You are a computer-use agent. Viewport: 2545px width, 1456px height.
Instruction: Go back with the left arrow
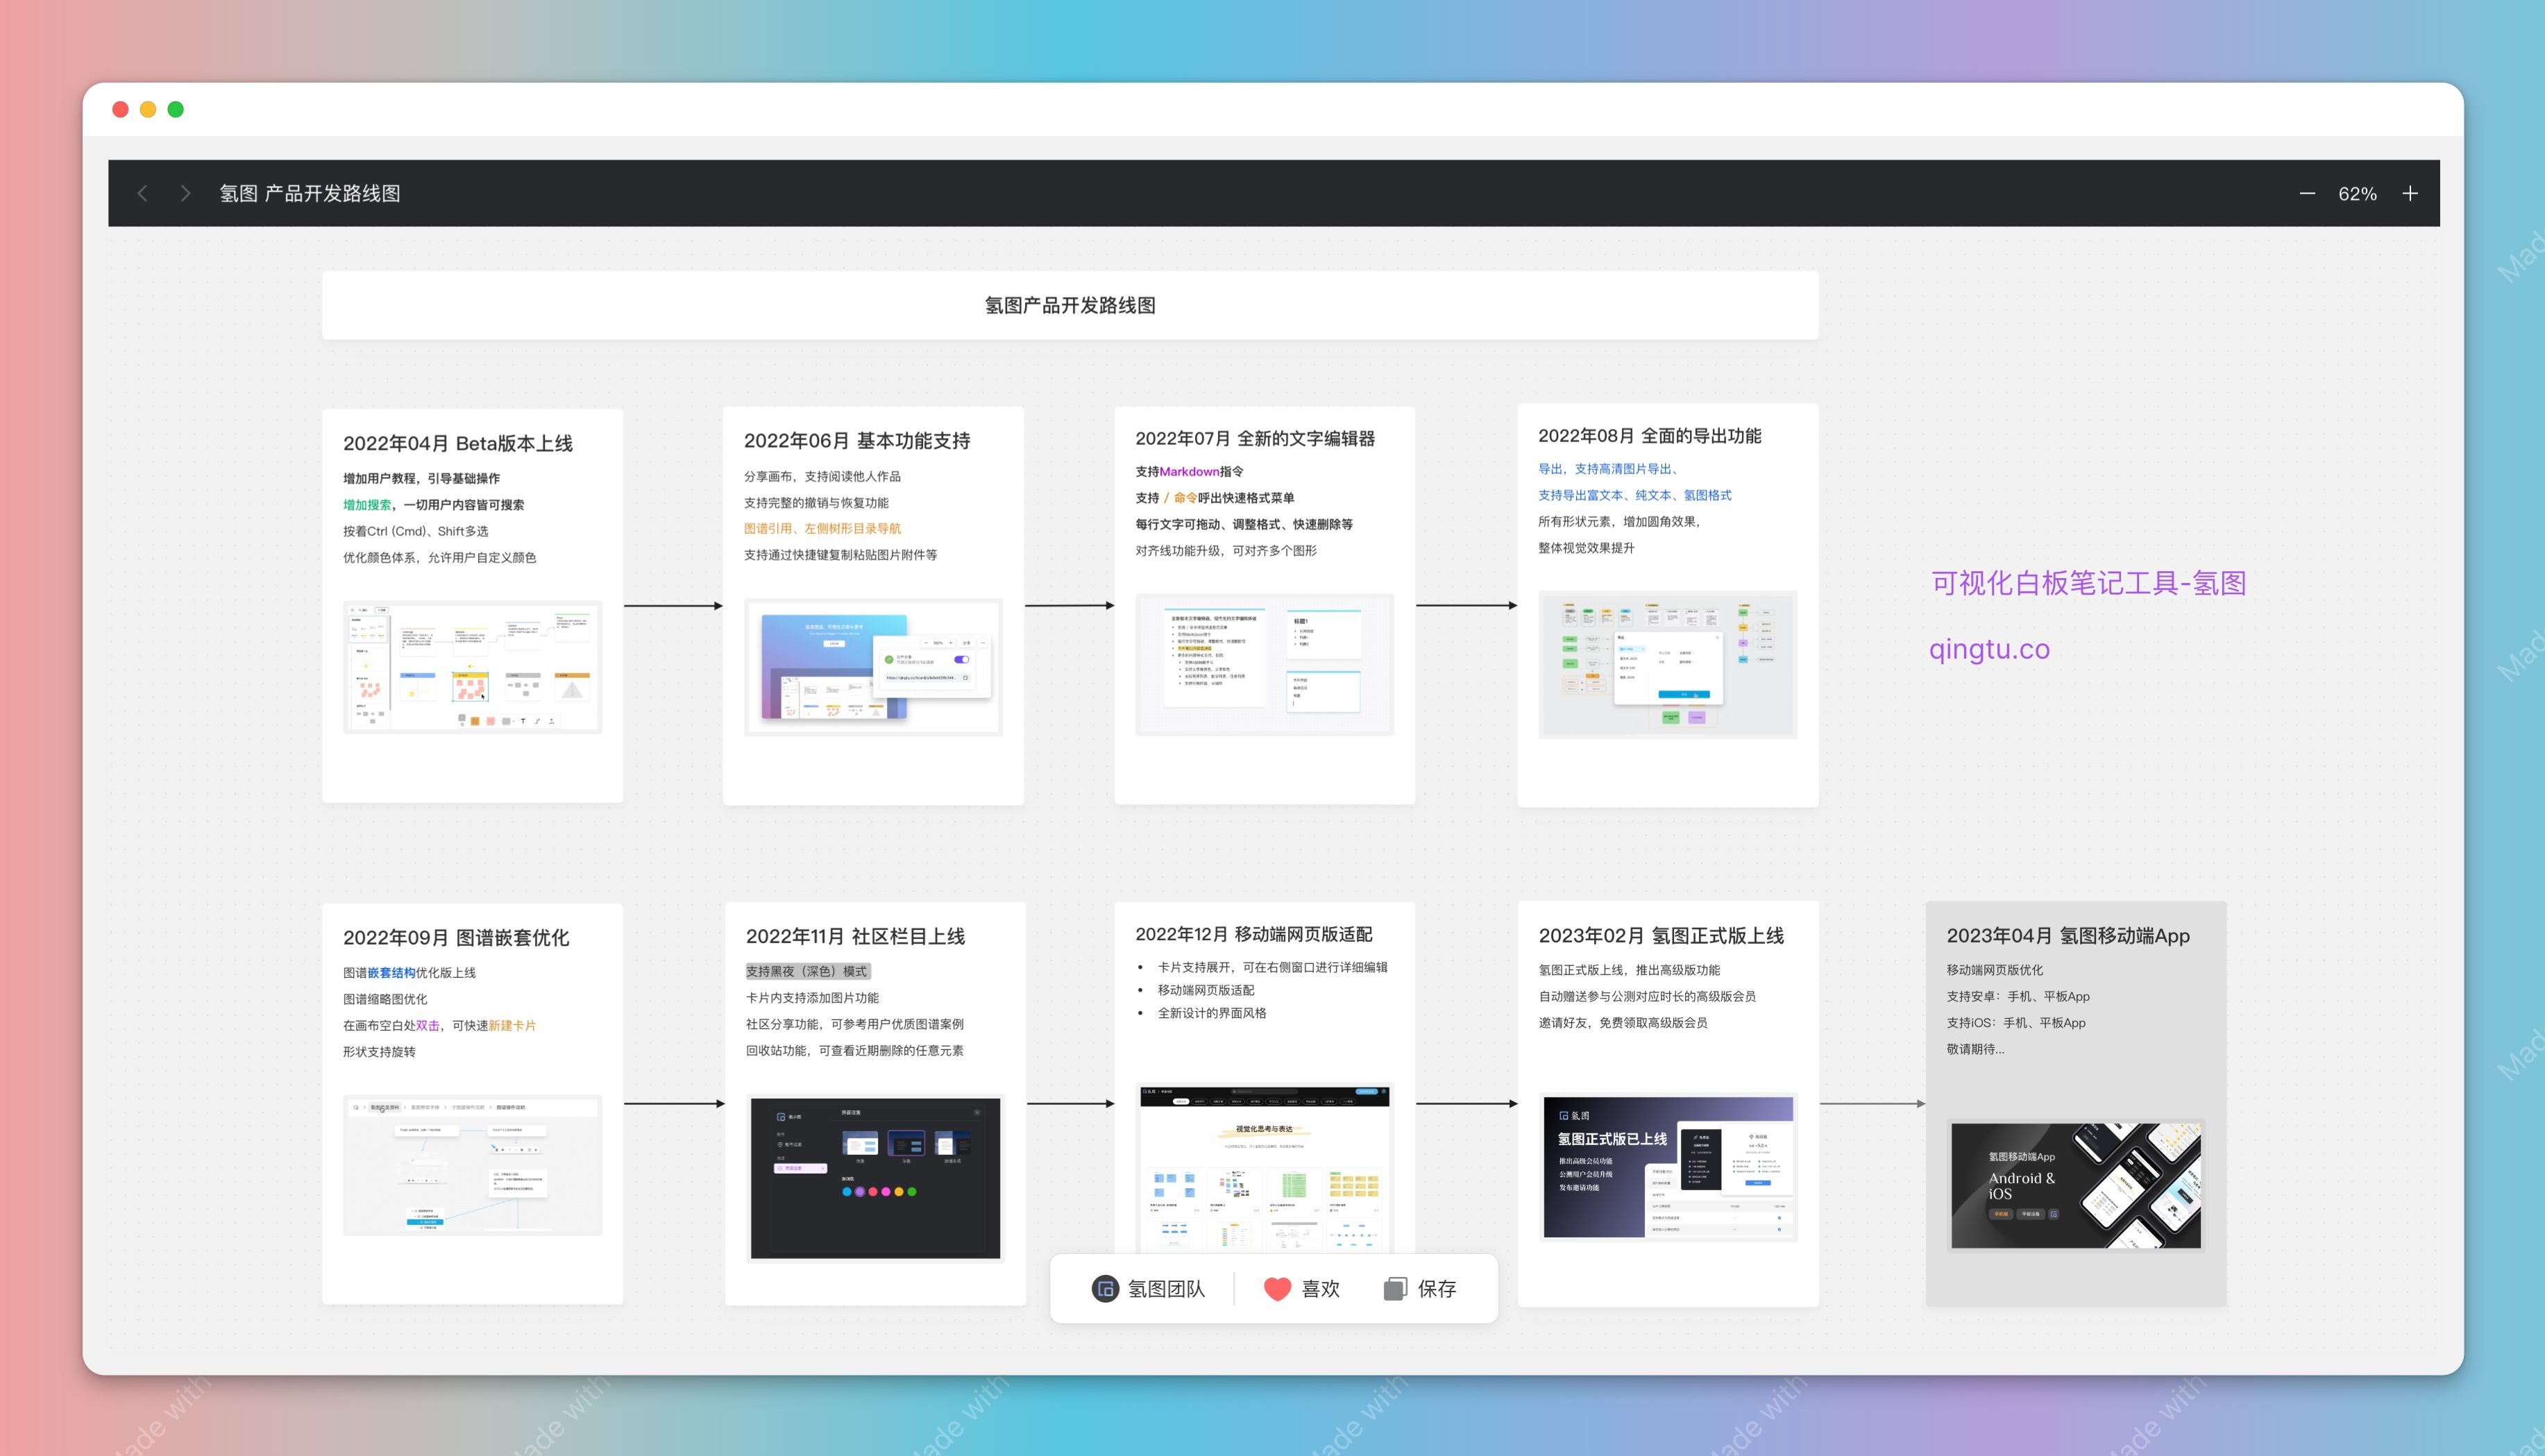[142, 194]
